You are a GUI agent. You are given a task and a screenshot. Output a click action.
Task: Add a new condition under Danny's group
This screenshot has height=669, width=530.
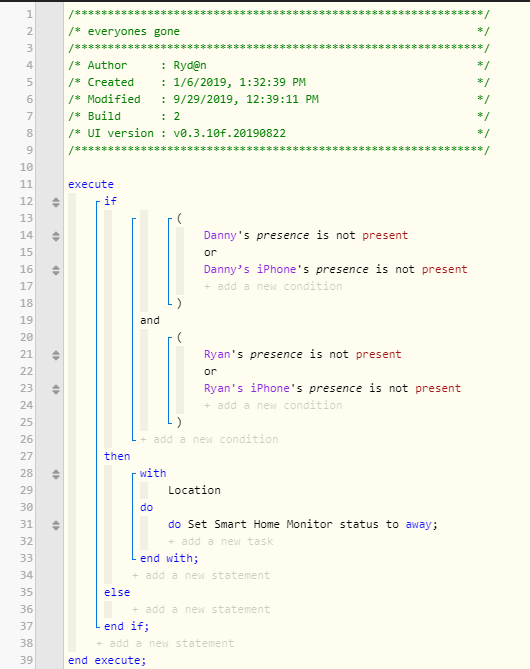coord(273,286)
